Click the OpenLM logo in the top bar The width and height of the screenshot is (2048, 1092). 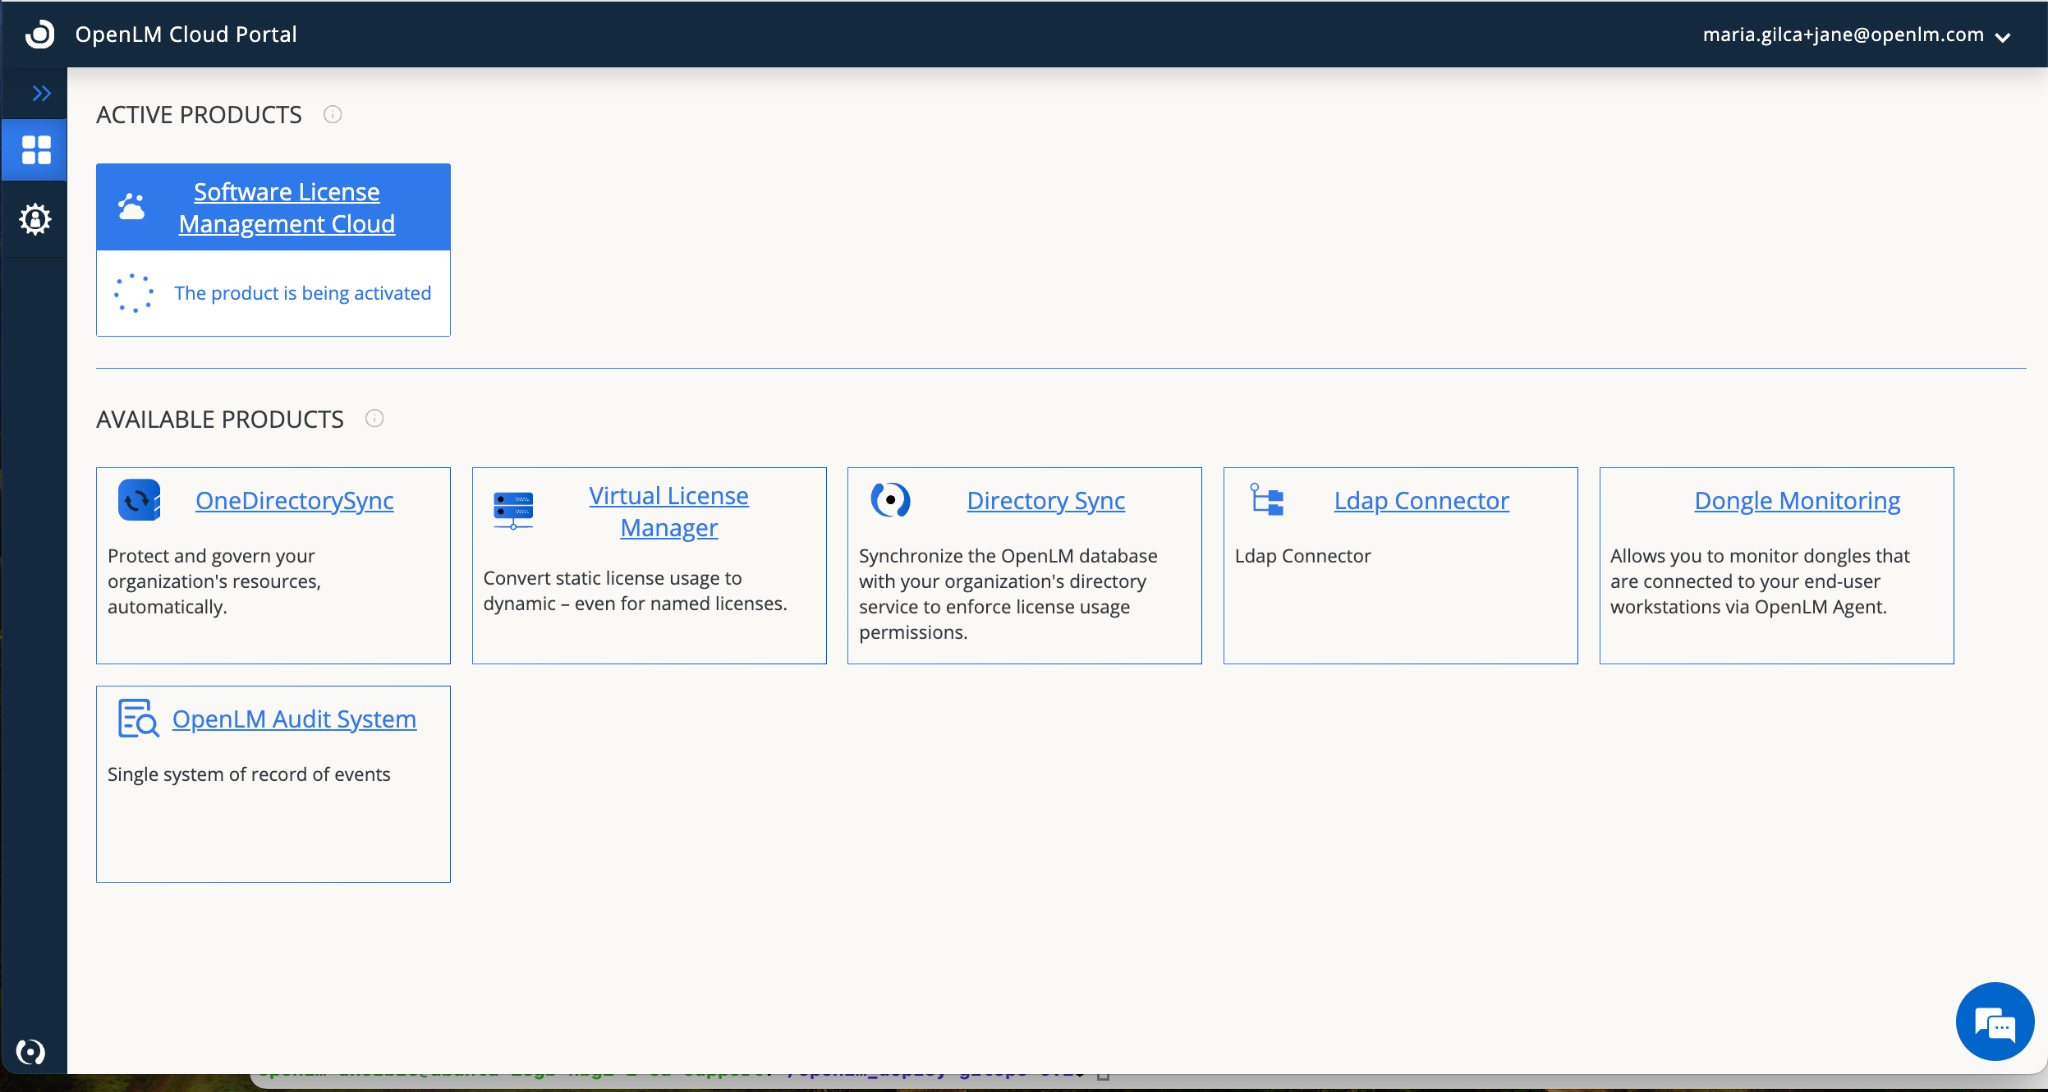(38, 33)
